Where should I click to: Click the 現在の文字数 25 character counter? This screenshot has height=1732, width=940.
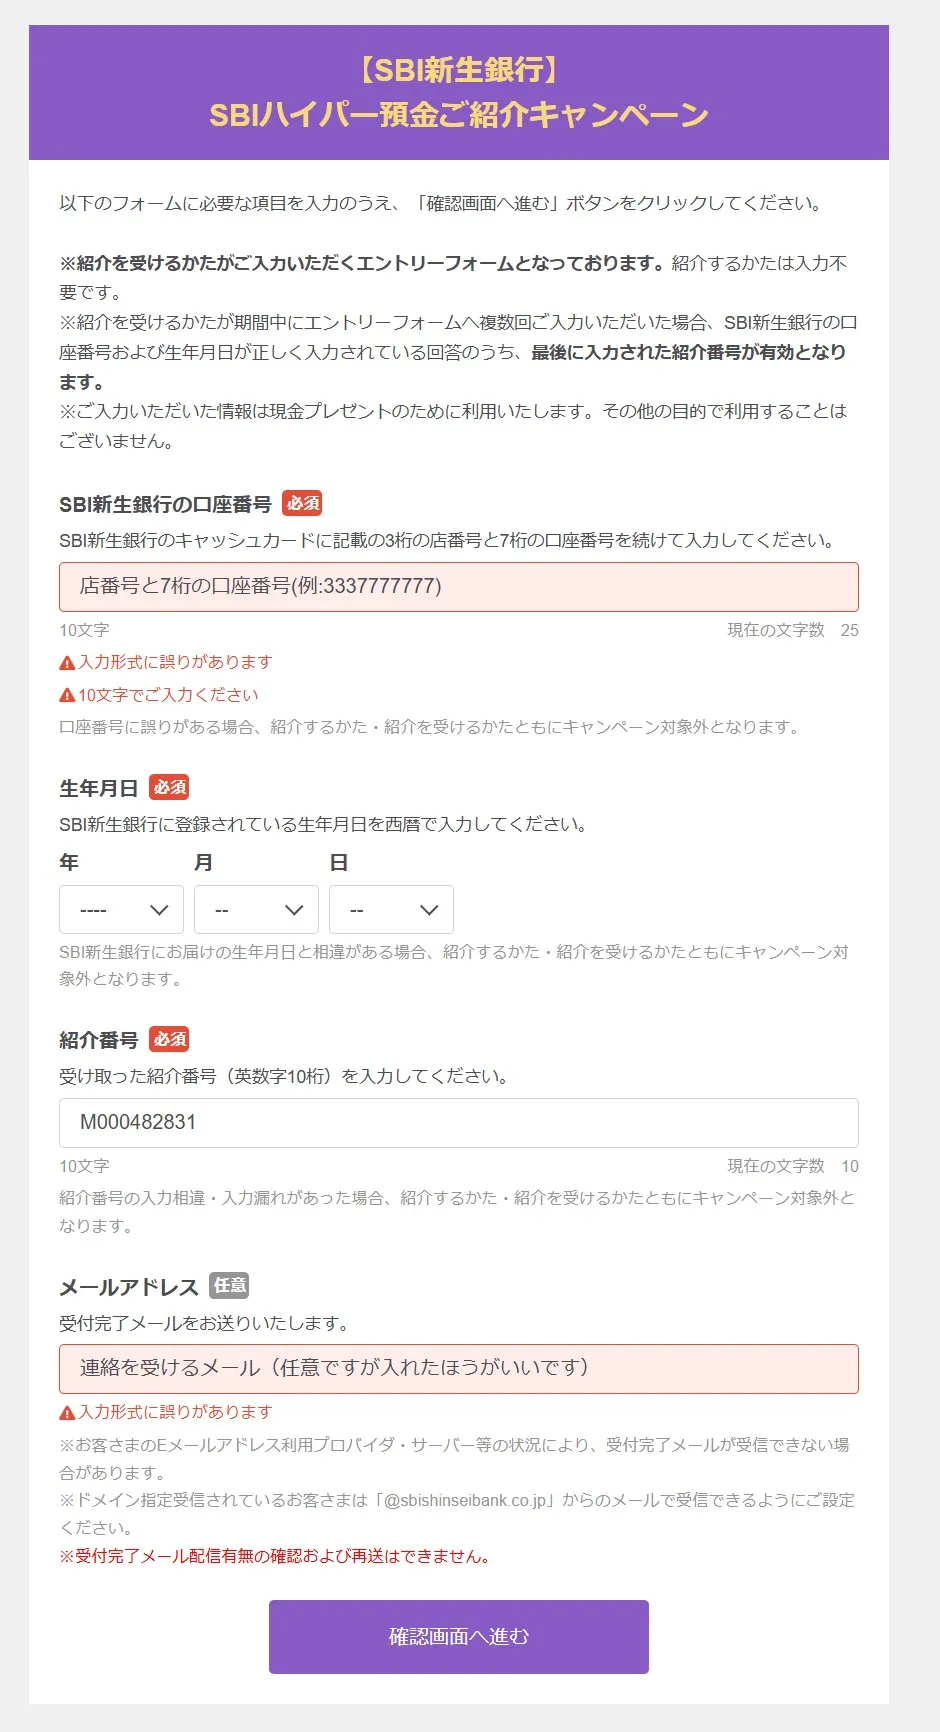[x=793, y=630]
